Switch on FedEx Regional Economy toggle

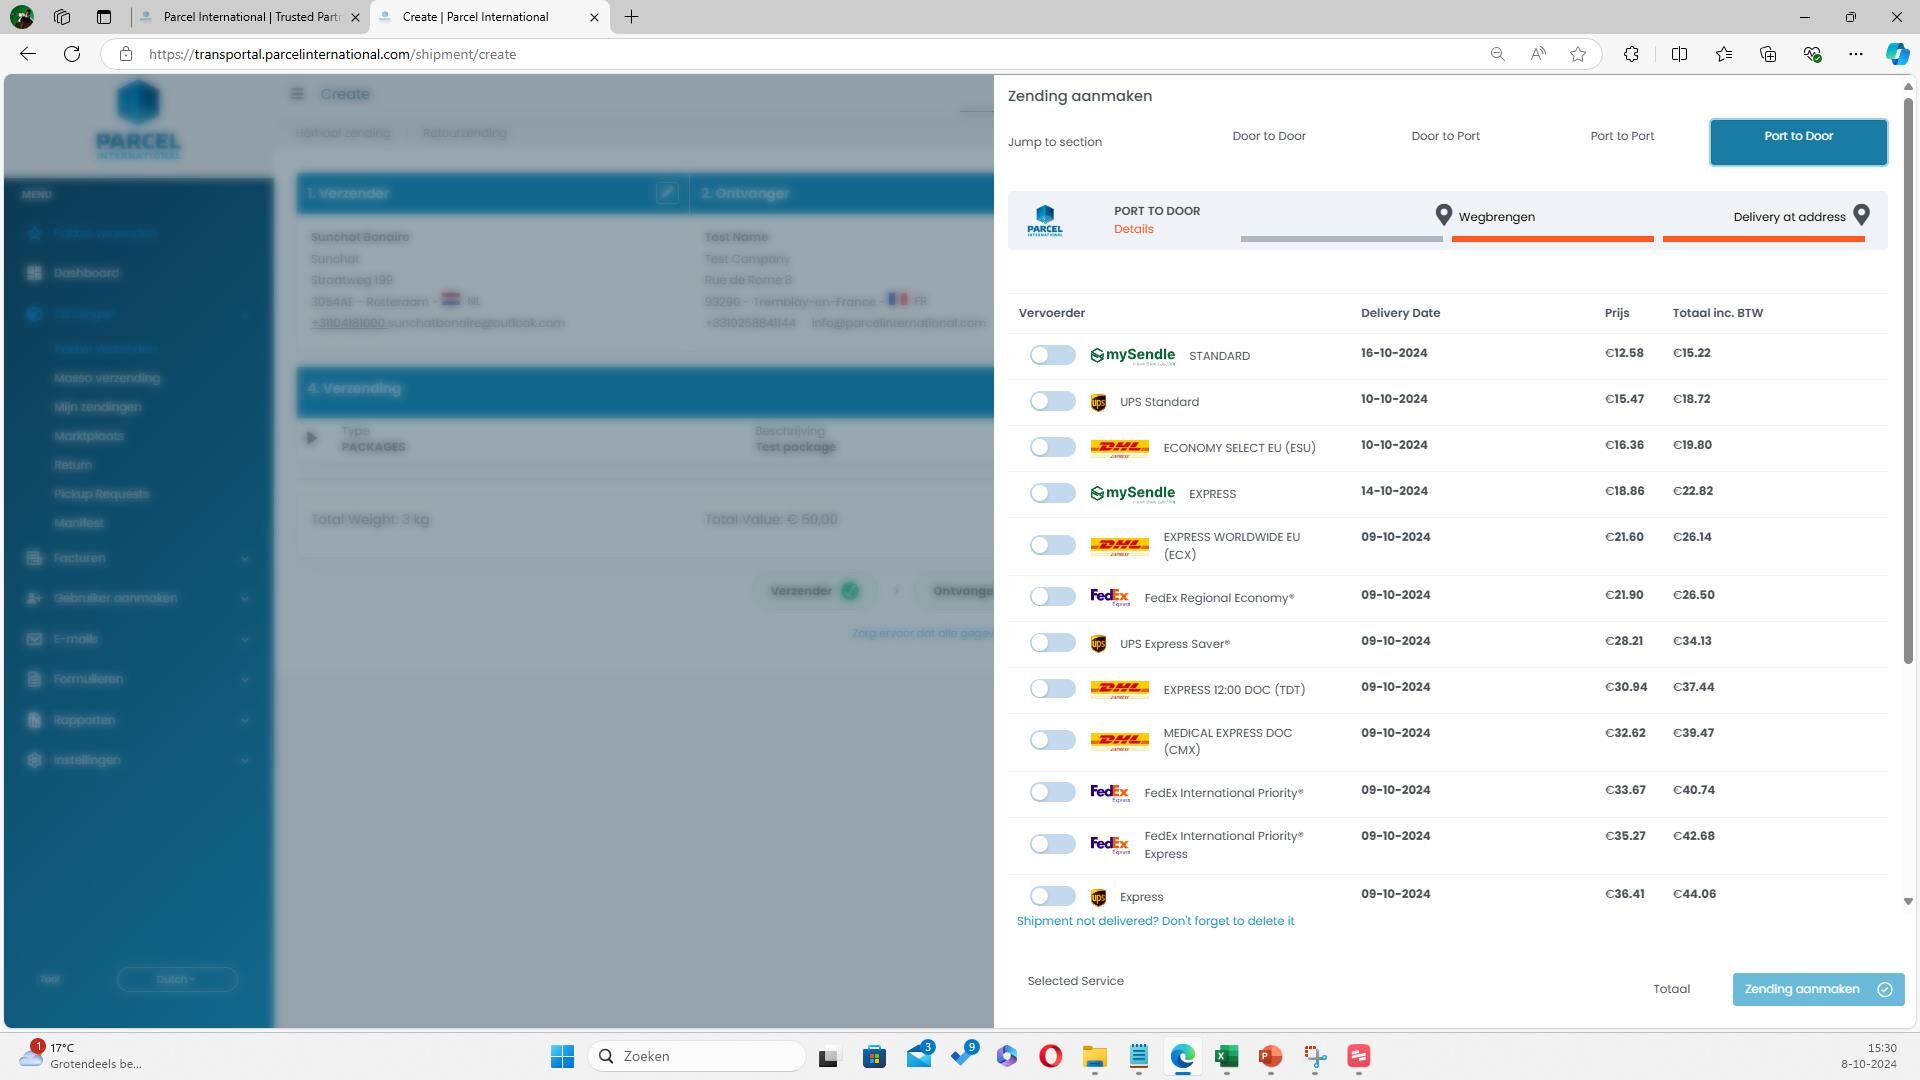click(x=1052, y=597)
